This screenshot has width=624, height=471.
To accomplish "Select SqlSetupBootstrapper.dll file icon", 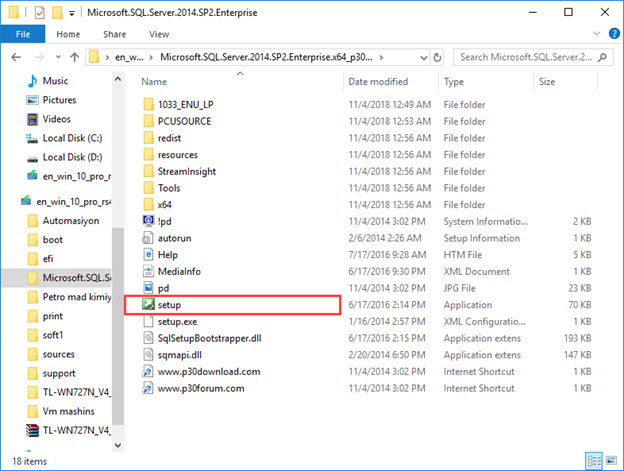I will tap(148, 338).
